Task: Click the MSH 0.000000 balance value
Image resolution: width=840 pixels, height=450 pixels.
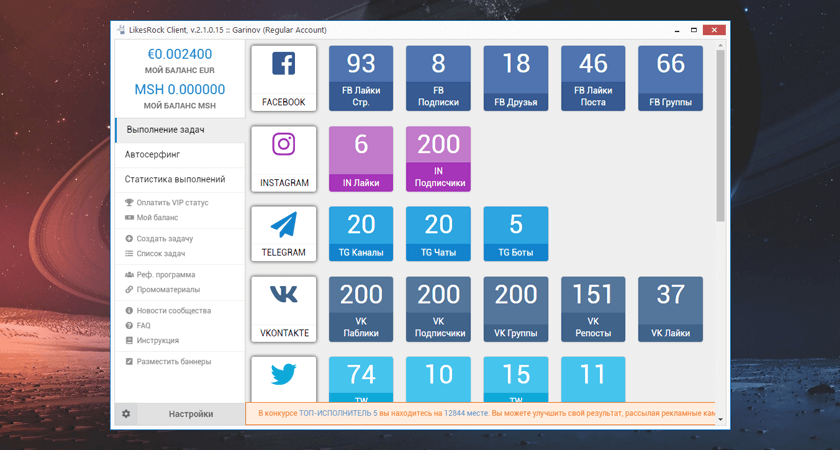Action: point(180,89)
